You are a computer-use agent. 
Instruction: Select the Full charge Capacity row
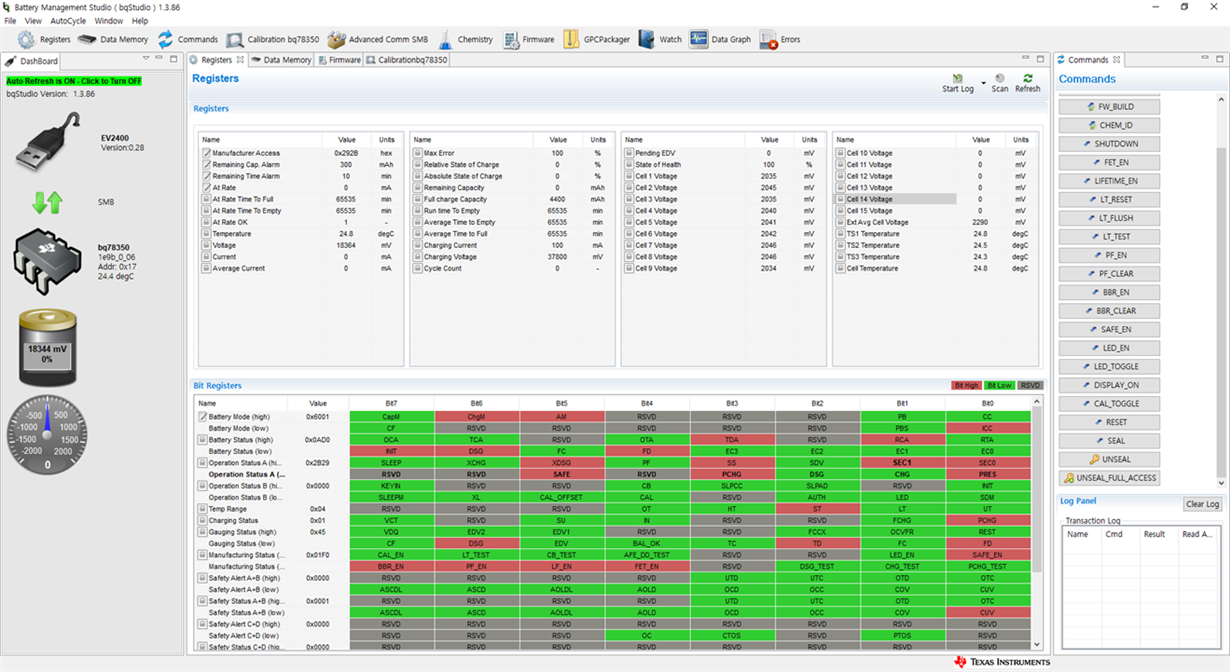click(511, 199)
